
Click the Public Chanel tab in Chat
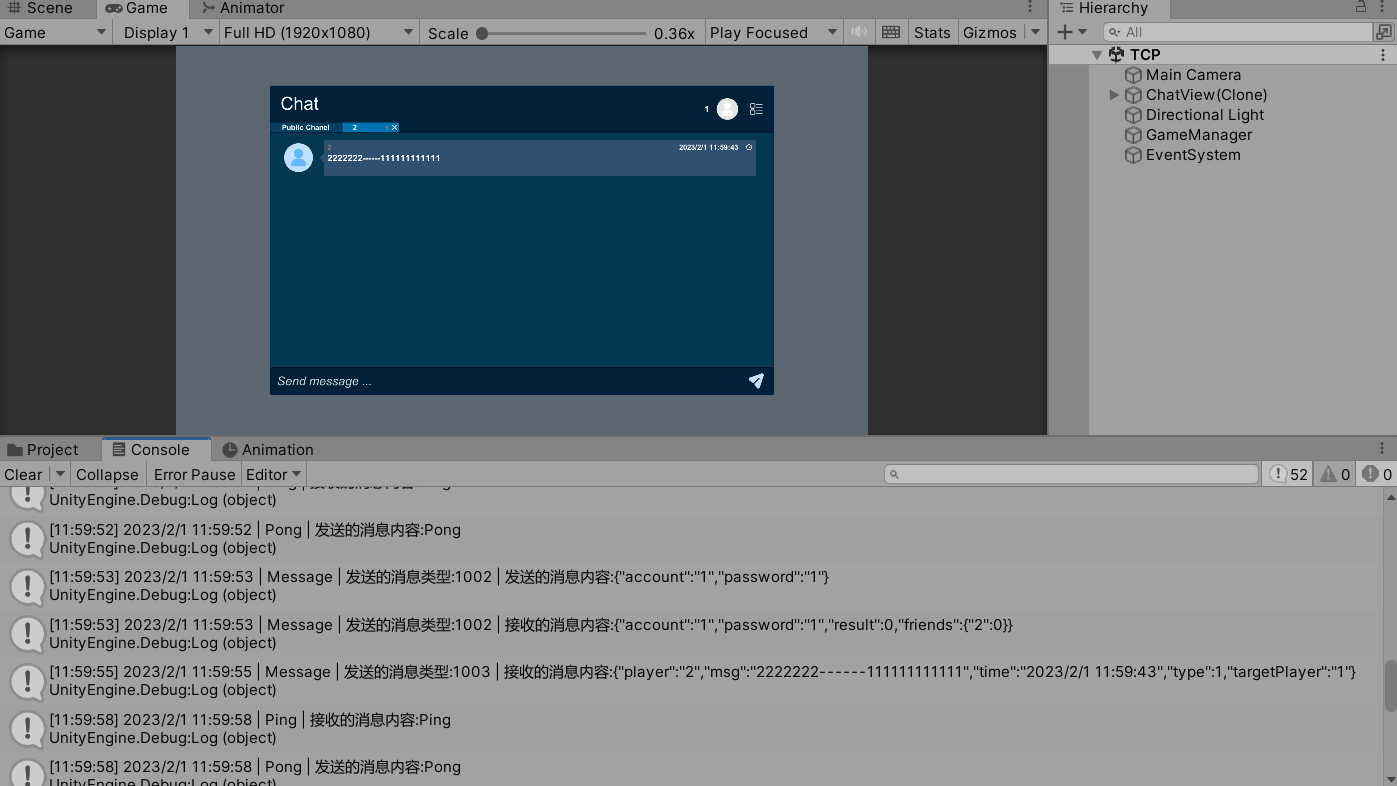point(305,128)
